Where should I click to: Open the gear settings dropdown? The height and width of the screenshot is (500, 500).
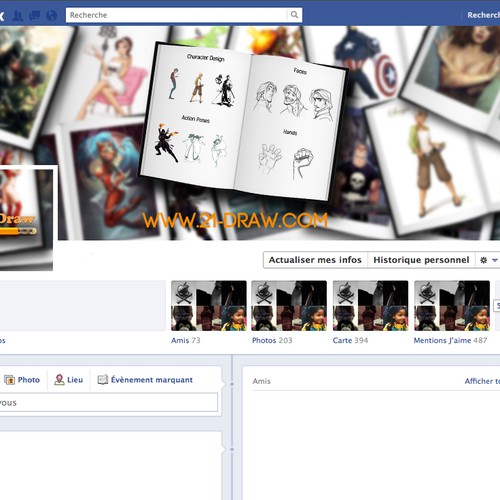point(489,260)
